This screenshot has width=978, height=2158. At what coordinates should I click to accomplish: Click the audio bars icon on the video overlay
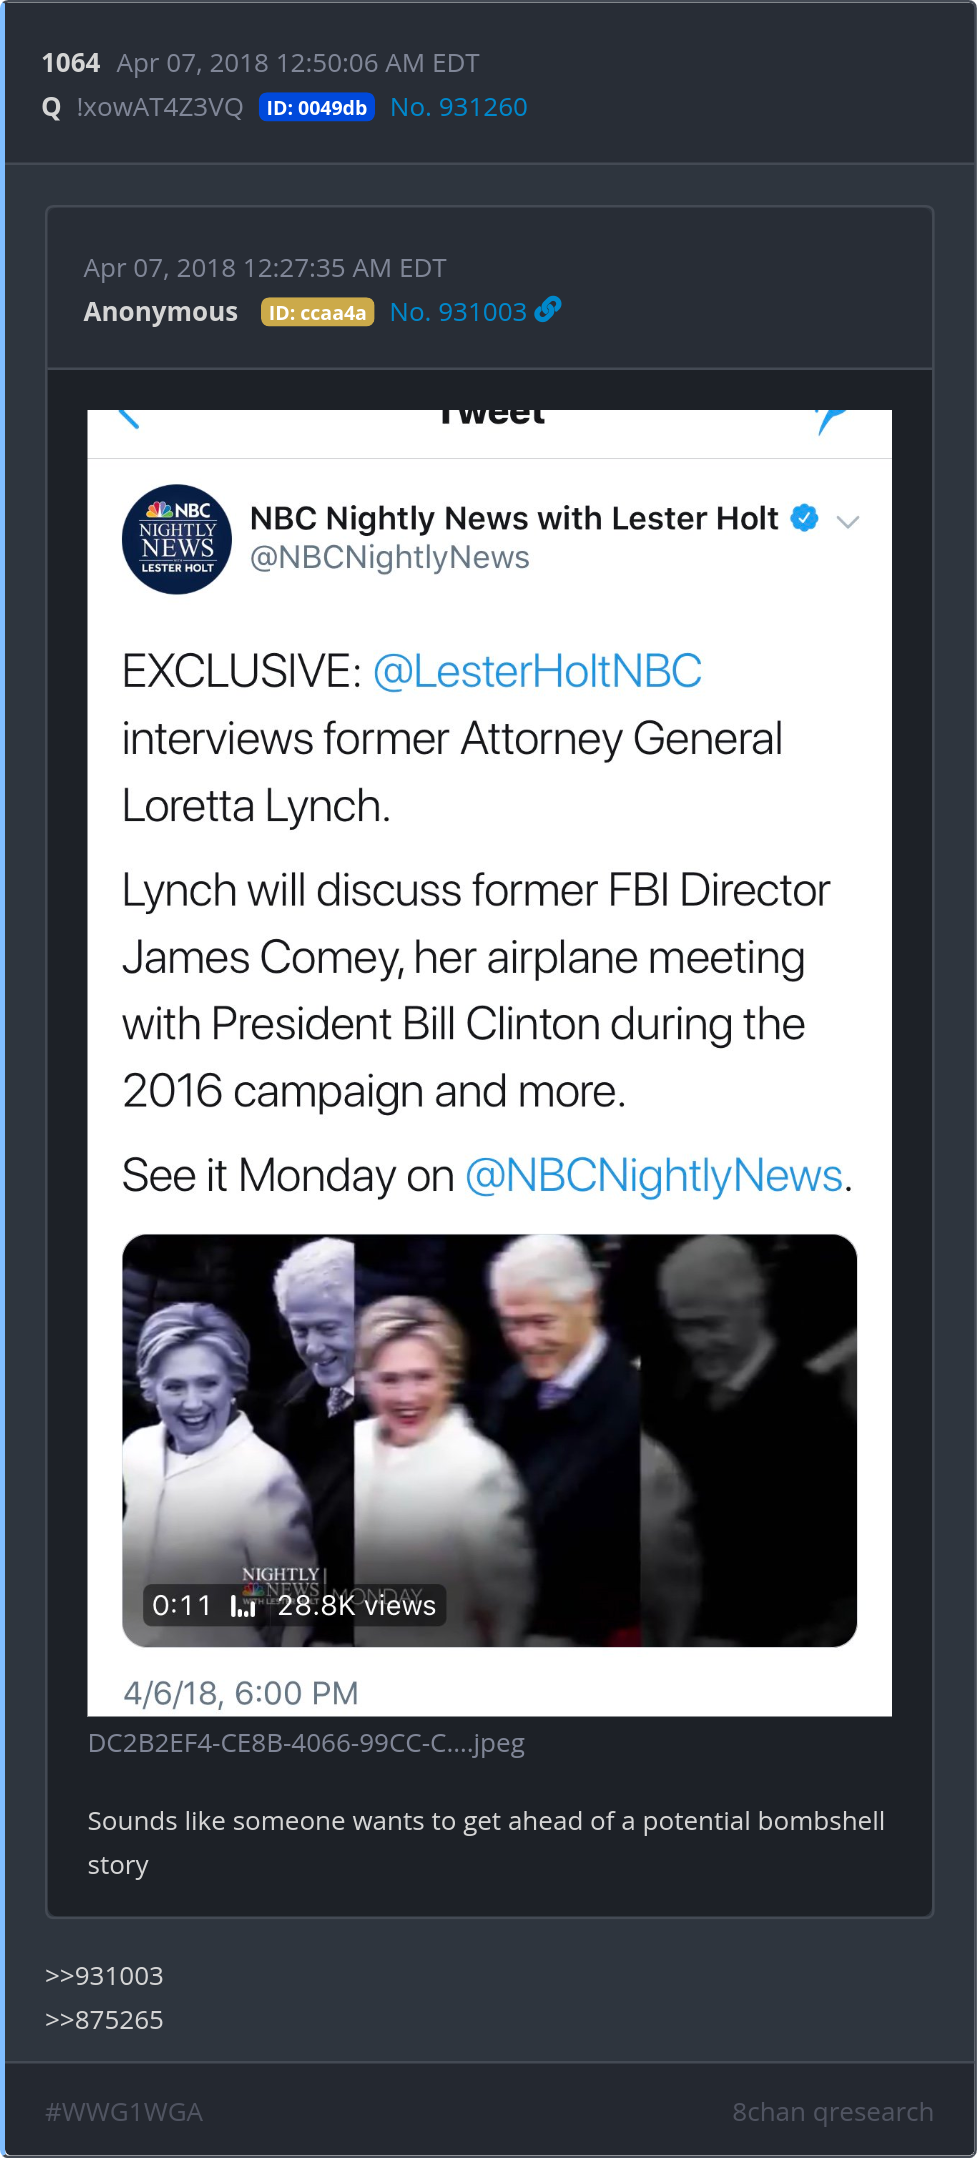point(243,1605)
